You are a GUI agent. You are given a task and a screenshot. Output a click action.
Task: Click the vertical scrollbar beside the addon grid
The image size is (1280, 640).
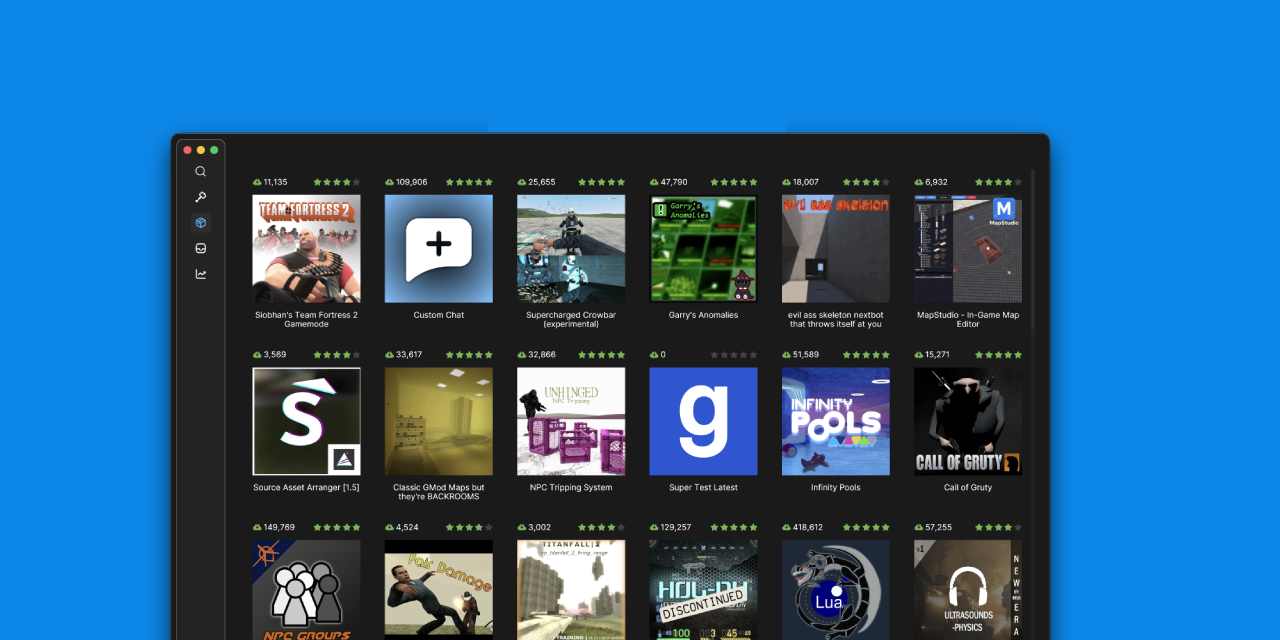(x=1033, y=250)
